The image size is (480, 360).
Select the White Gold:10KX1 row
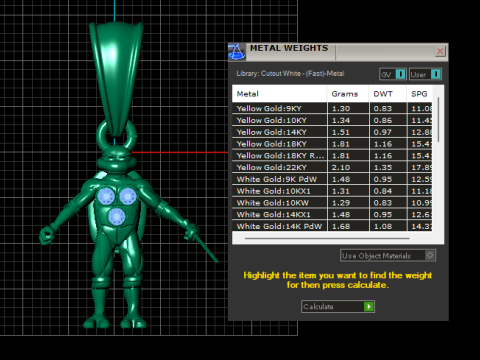[x=332, y=191]
